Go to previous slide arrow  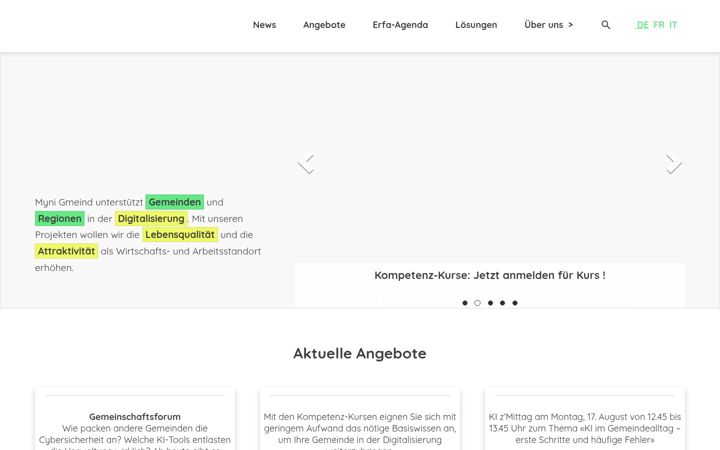306,164
